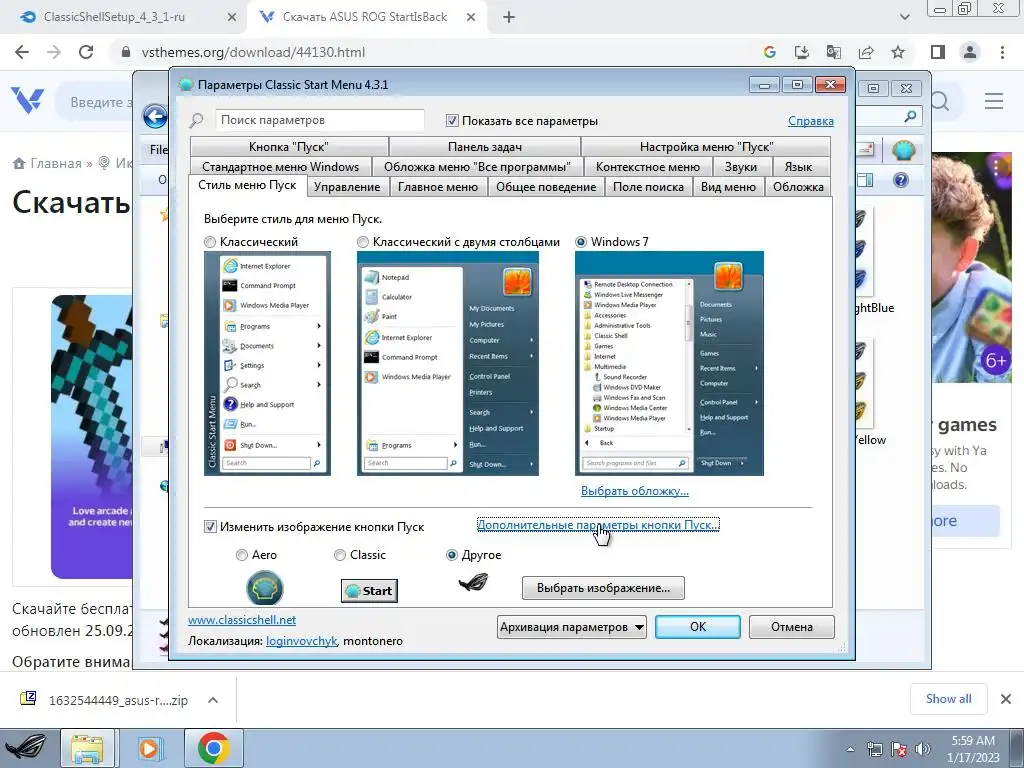Viewport: 1024px width, 768px height.
Task: Open Windows Media Player from taskbar
Action: point(150,748)
